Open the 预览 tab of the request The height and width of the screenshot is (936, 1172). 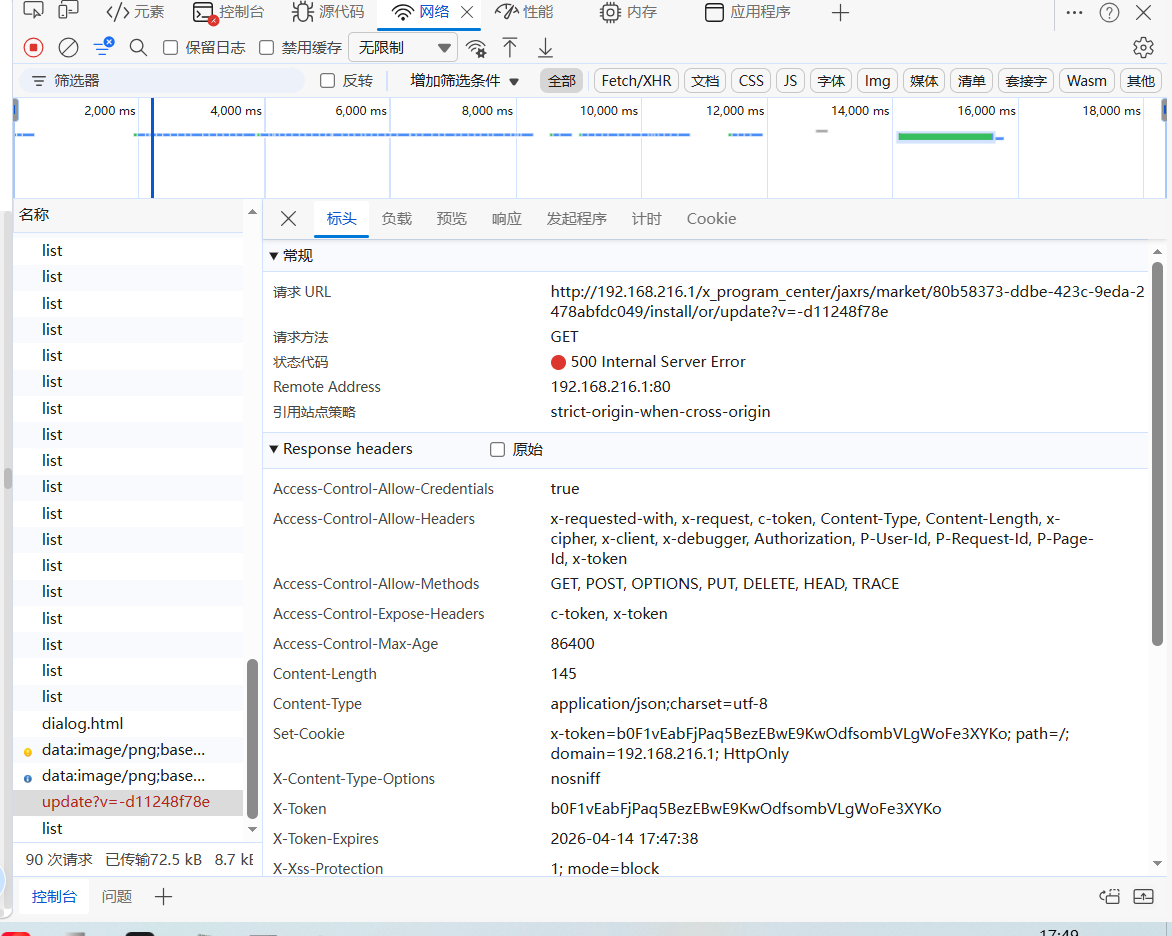[x=451, y=218]
